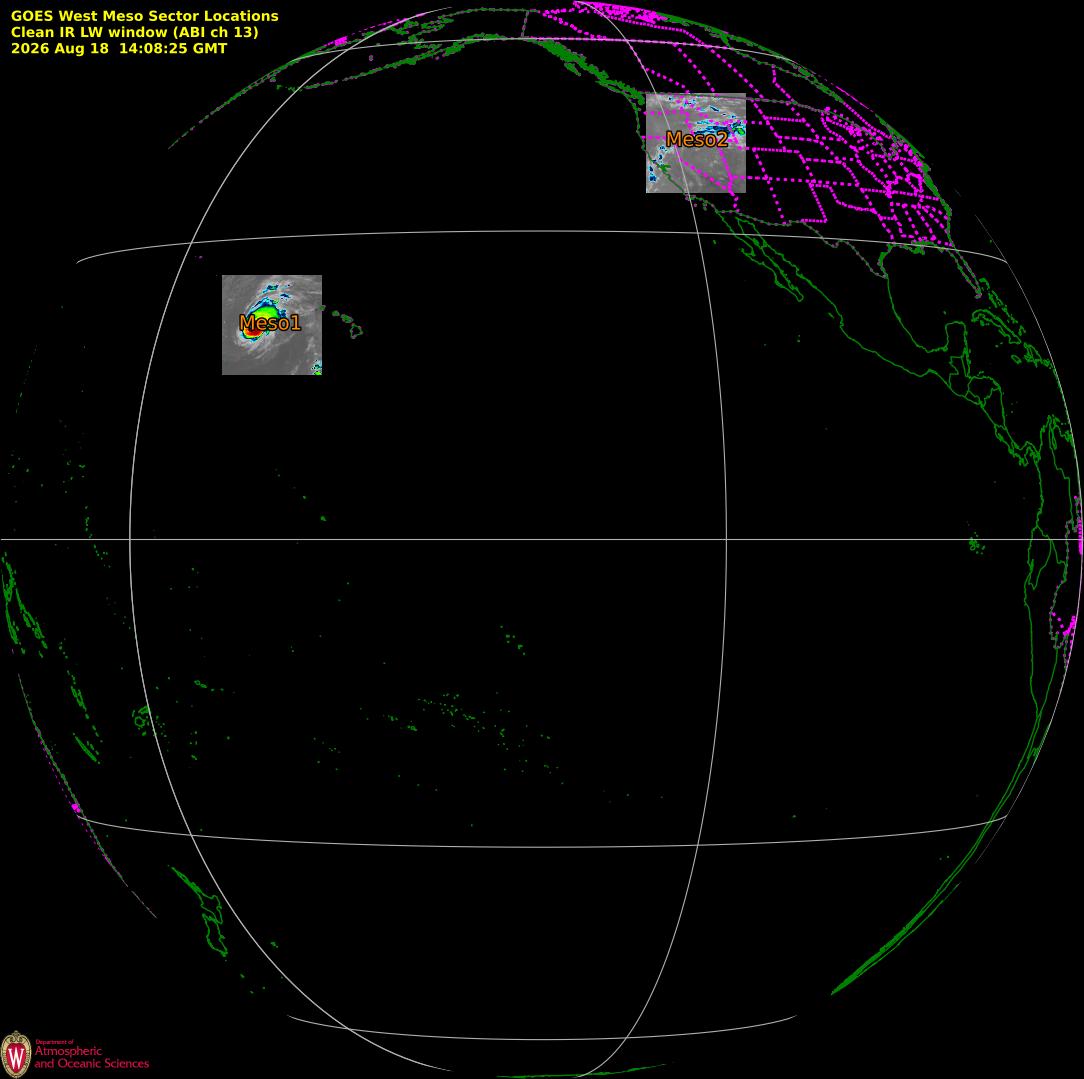Image resolution: width=1084 pixels, height=1079 pixels.
Task: Click the Fiji islands outline
Action: pyautogui.click(x=143, y=719)
